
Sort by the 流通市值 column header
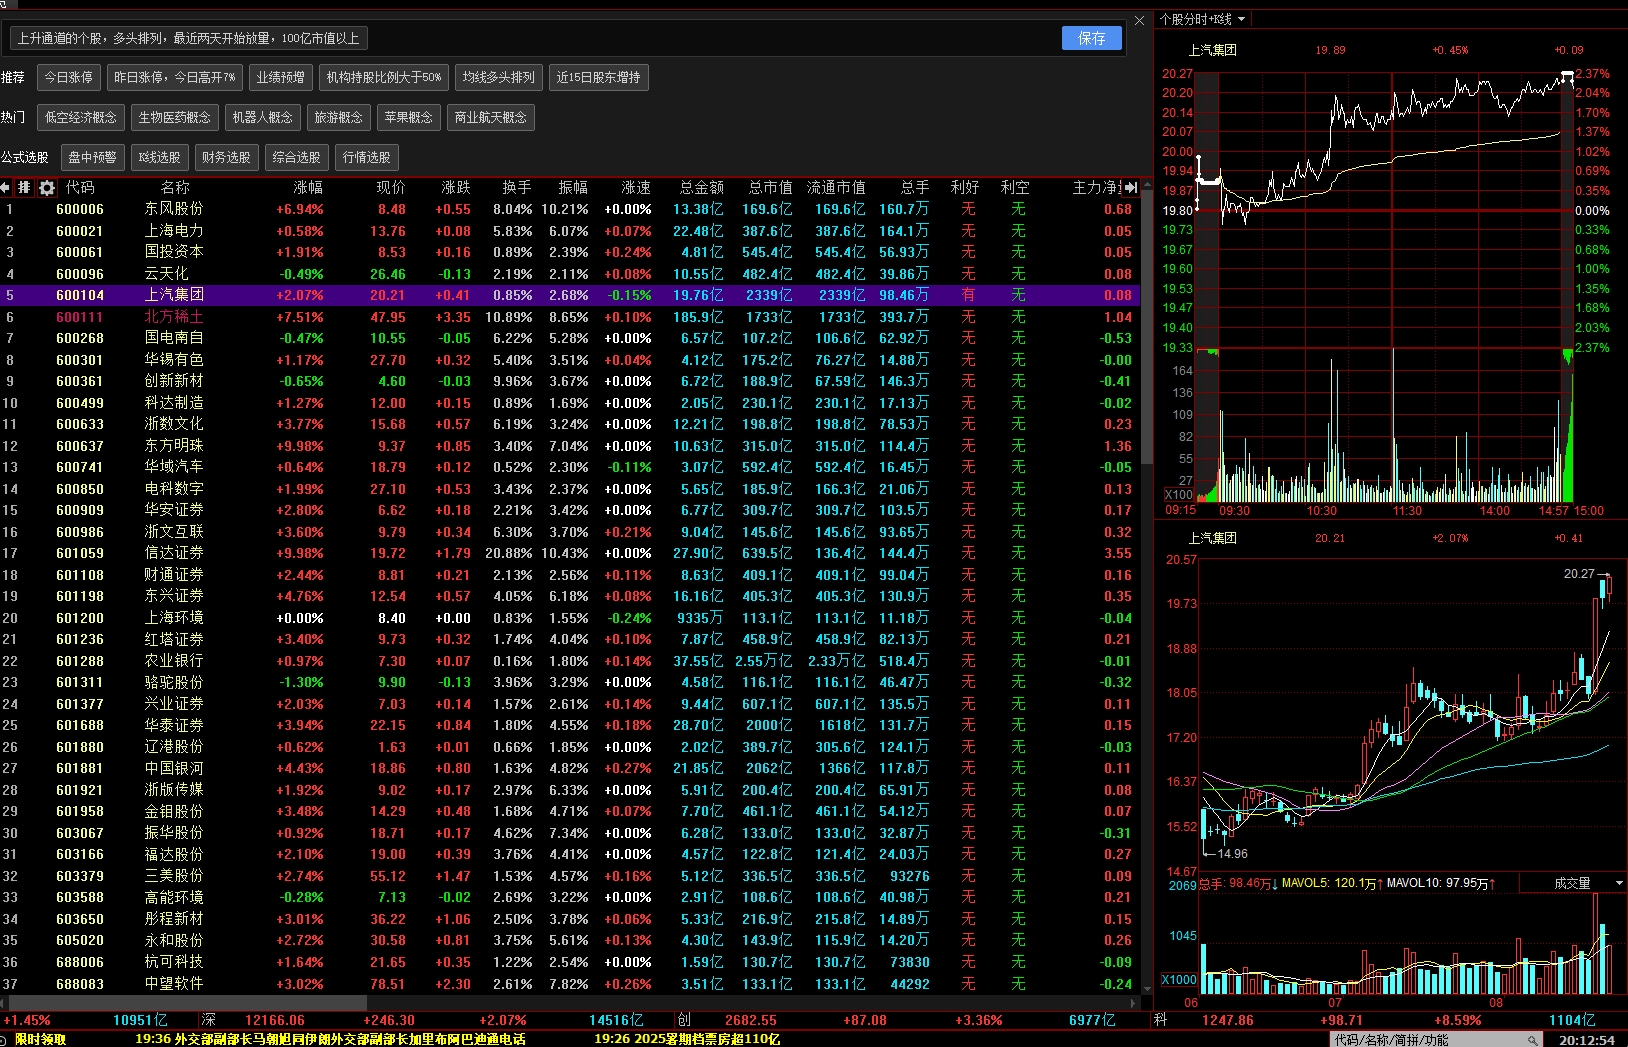click(x=836, y=187)
